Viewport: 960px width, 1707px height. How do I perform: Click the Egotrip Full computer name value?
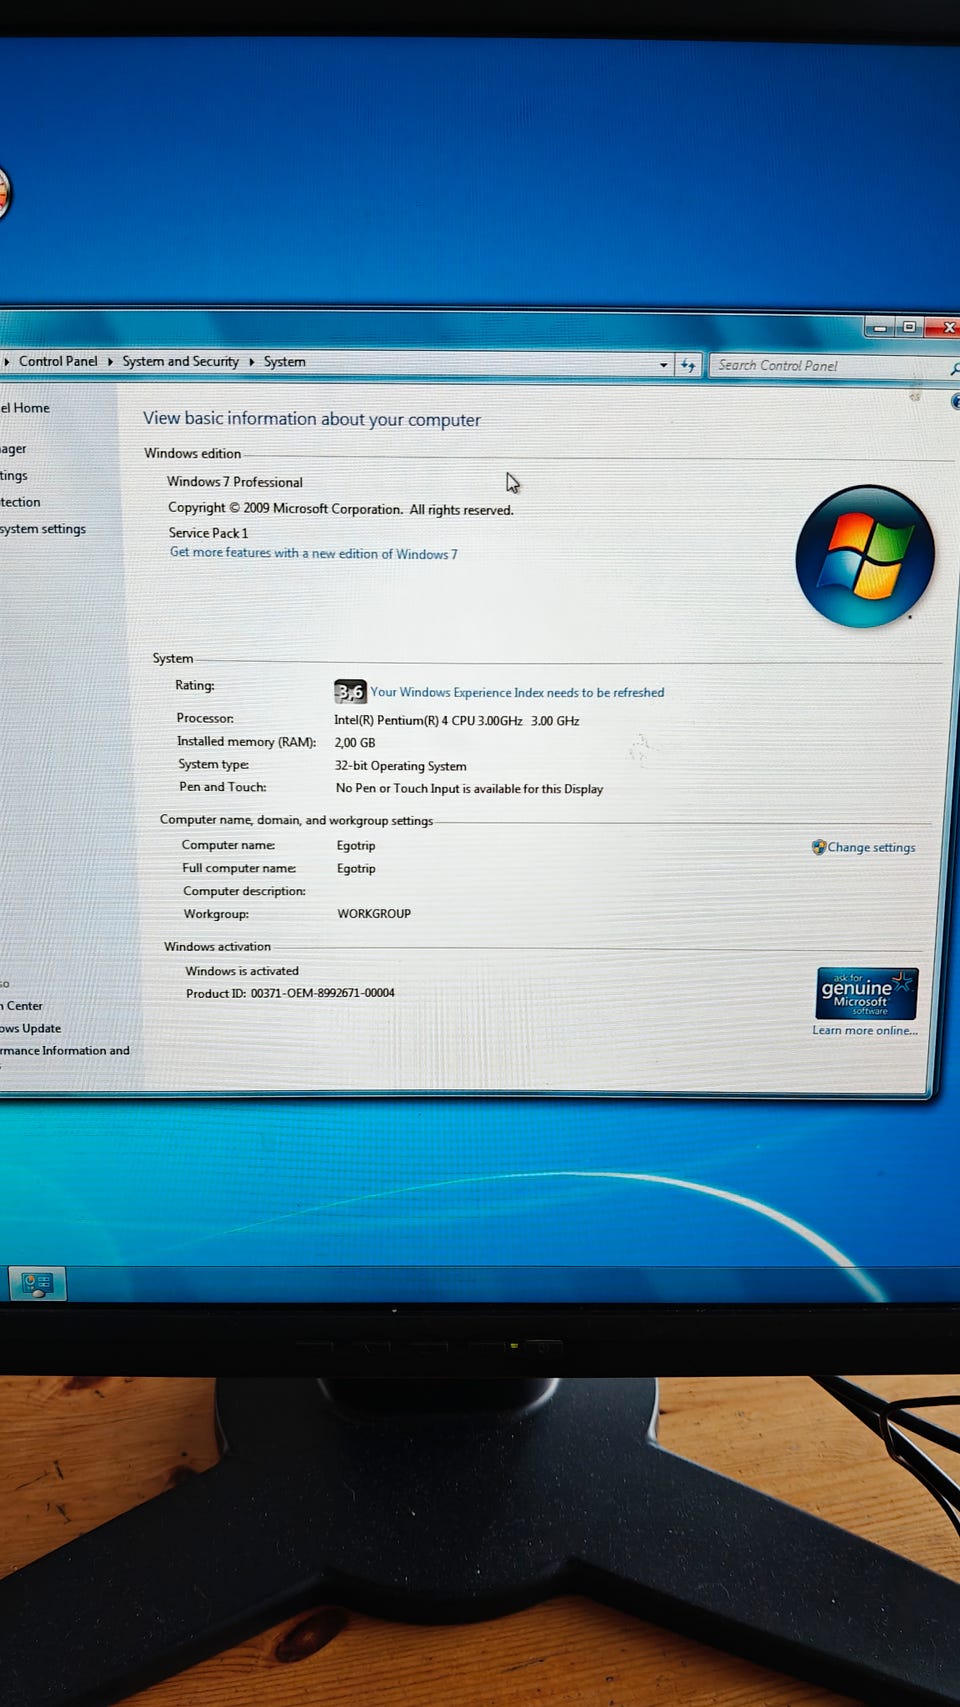pyautogui.click(x=356, y=869)
